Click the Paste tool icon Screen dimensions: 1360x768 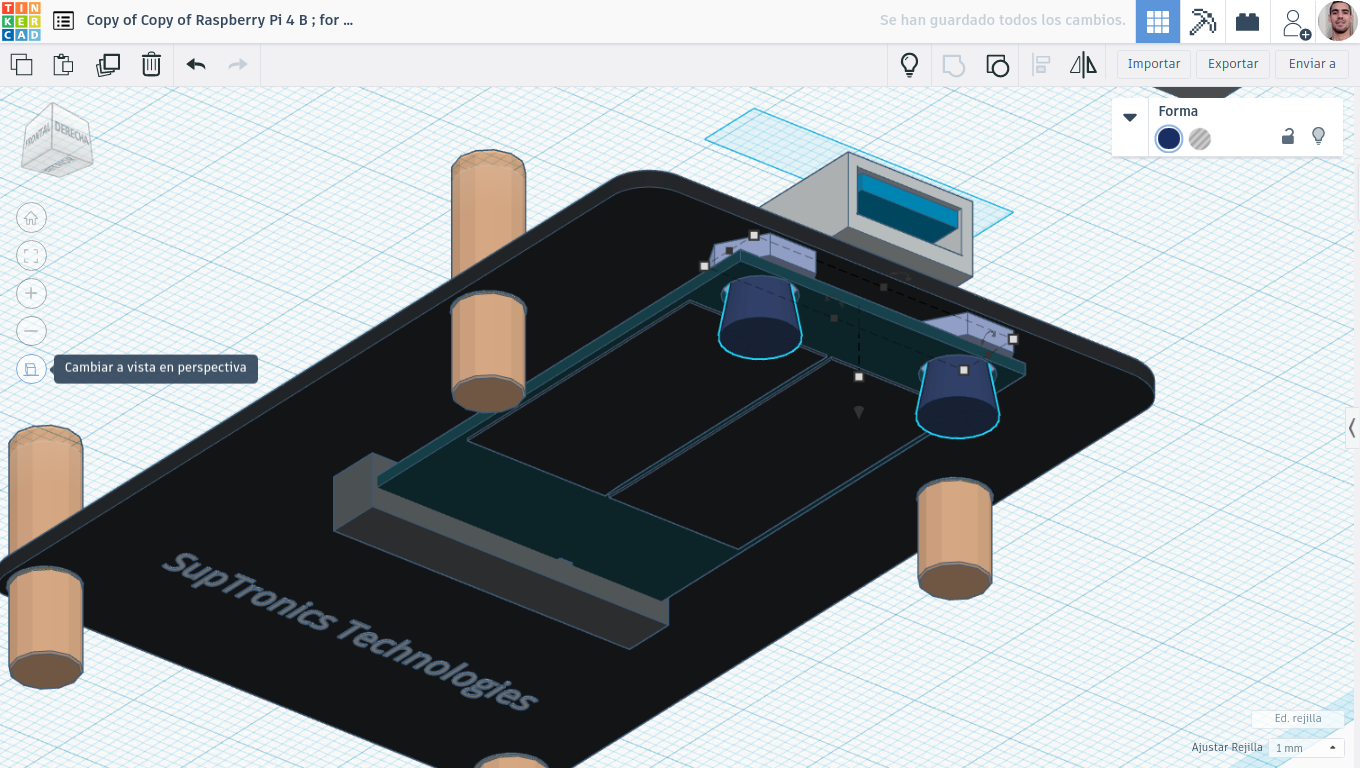click(x=63, y=65)
